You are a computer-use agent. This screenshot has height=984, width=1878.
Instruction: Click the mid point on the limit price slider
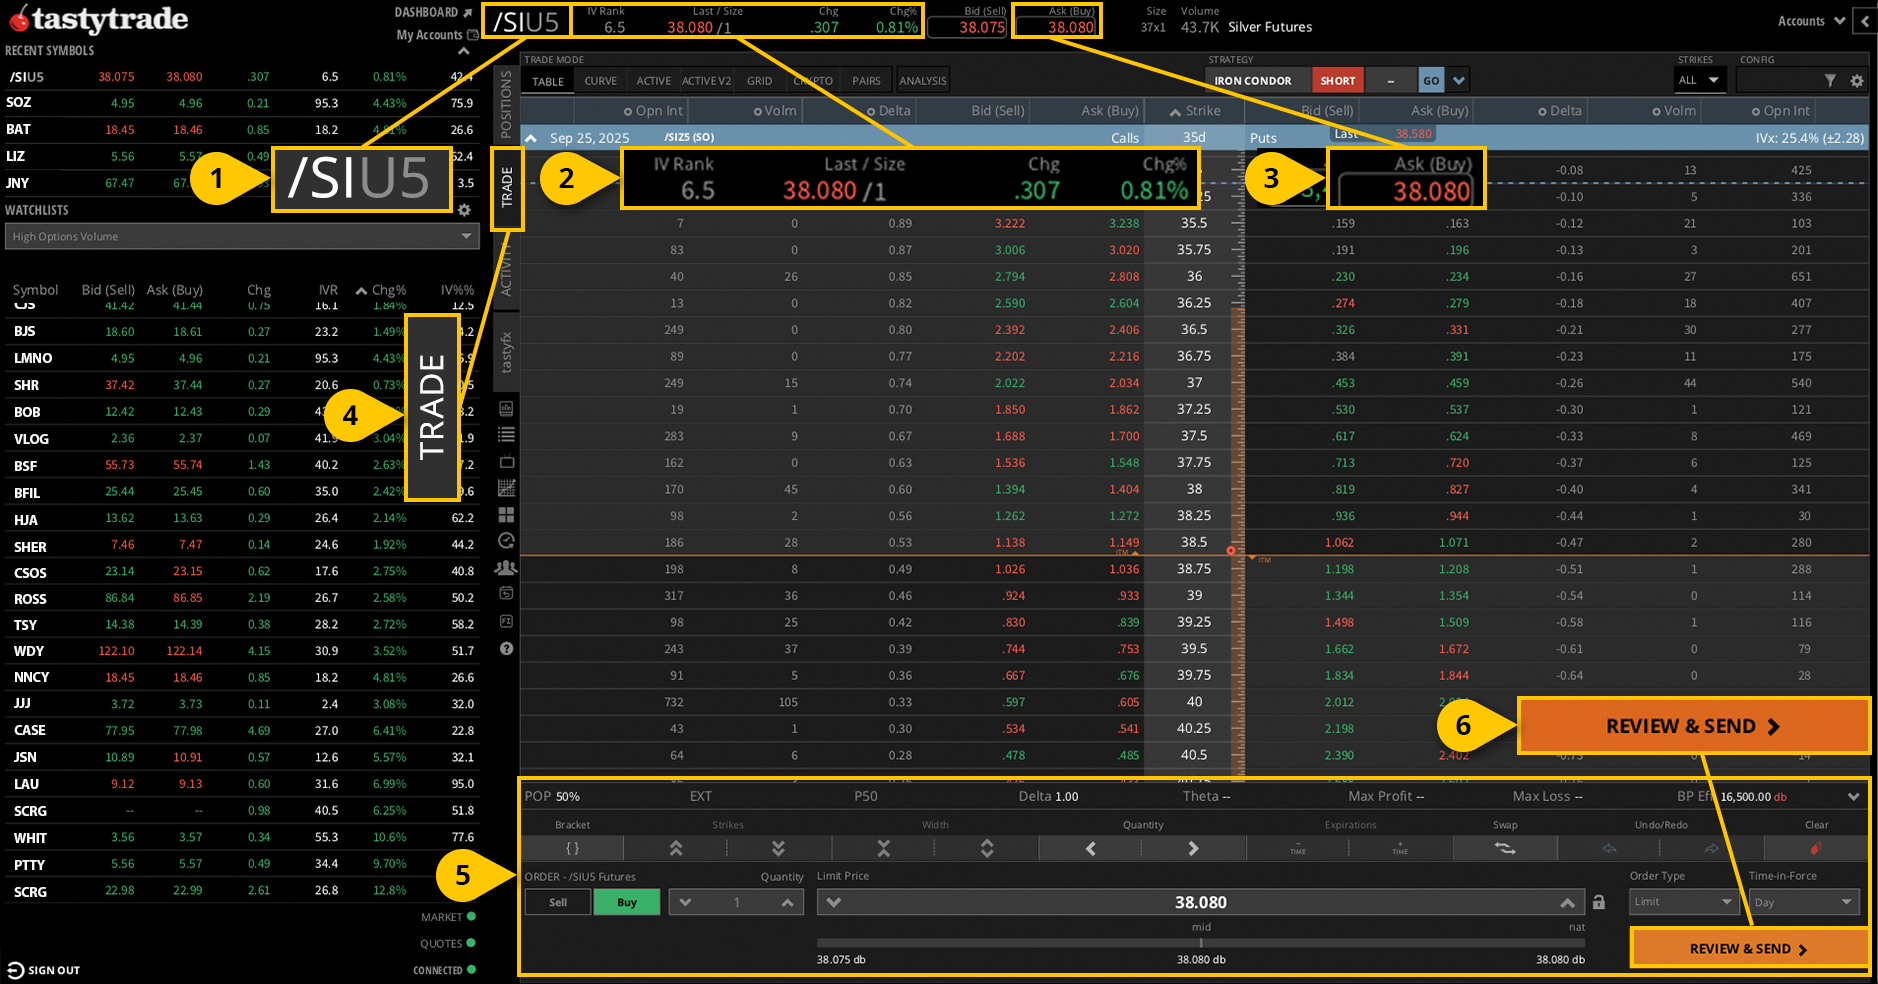(1201, 940)
